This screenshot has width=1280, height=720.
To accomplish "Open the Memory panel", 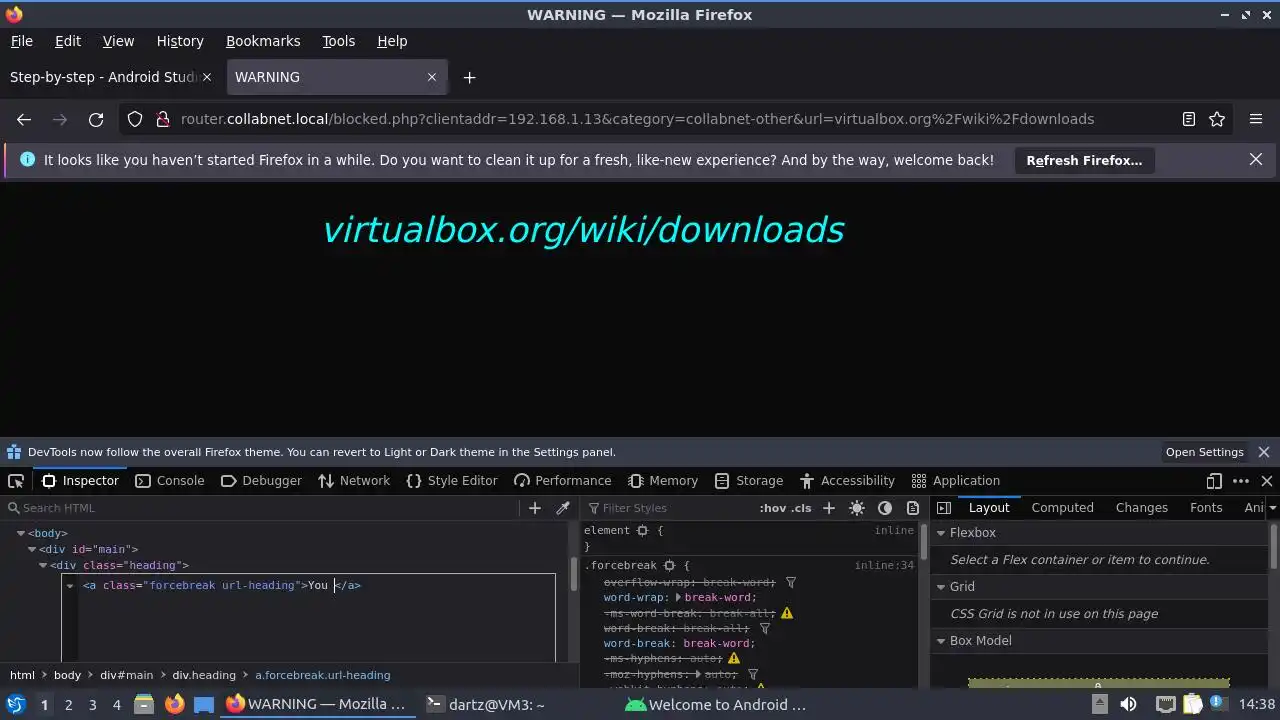I will (663, 481).
